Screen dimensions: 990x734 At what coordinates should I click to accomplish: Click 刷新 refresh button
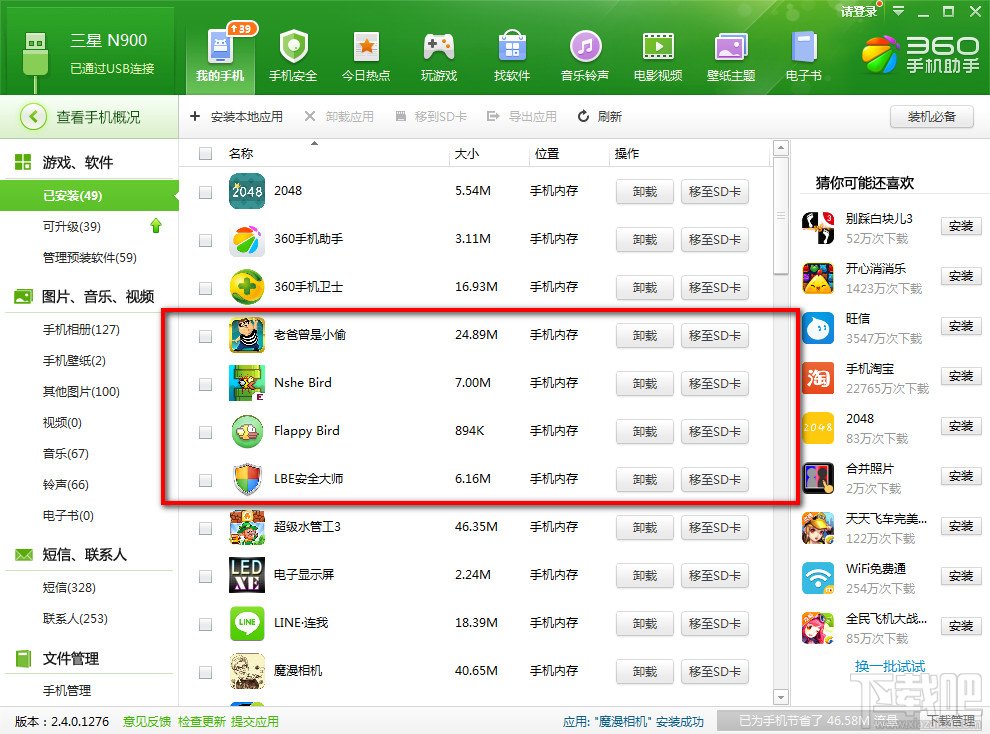600,116
